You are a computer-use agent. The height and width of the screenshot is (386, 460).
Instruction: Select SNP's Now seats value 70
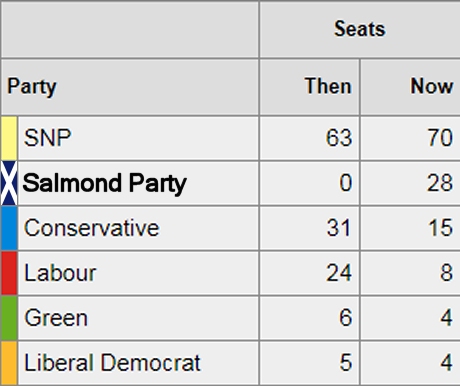tap(440, 138)
